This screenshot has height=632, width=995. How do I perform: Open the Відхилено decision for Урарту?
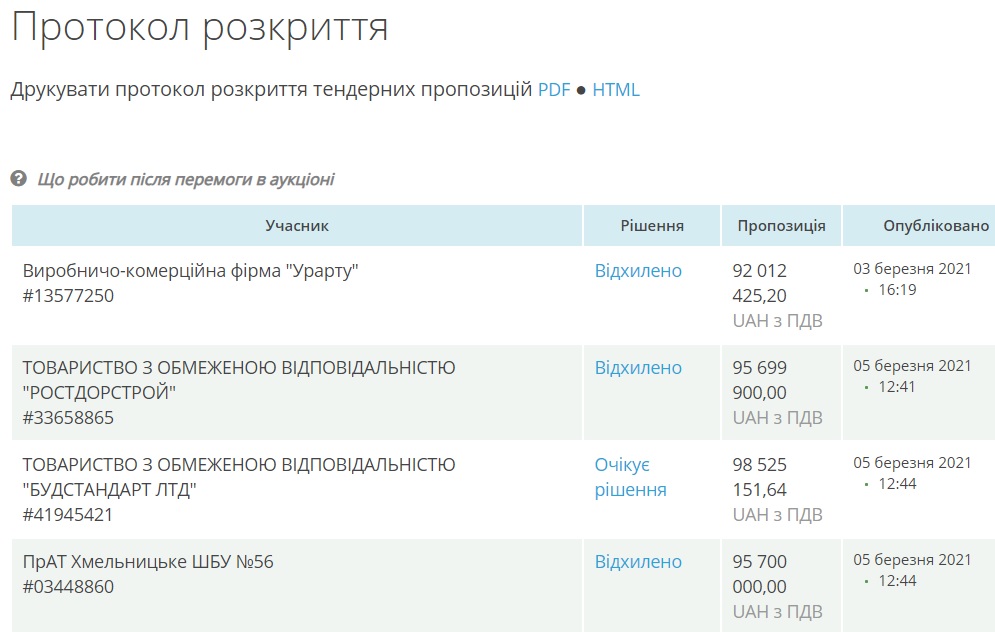click(x=638, y=271)
